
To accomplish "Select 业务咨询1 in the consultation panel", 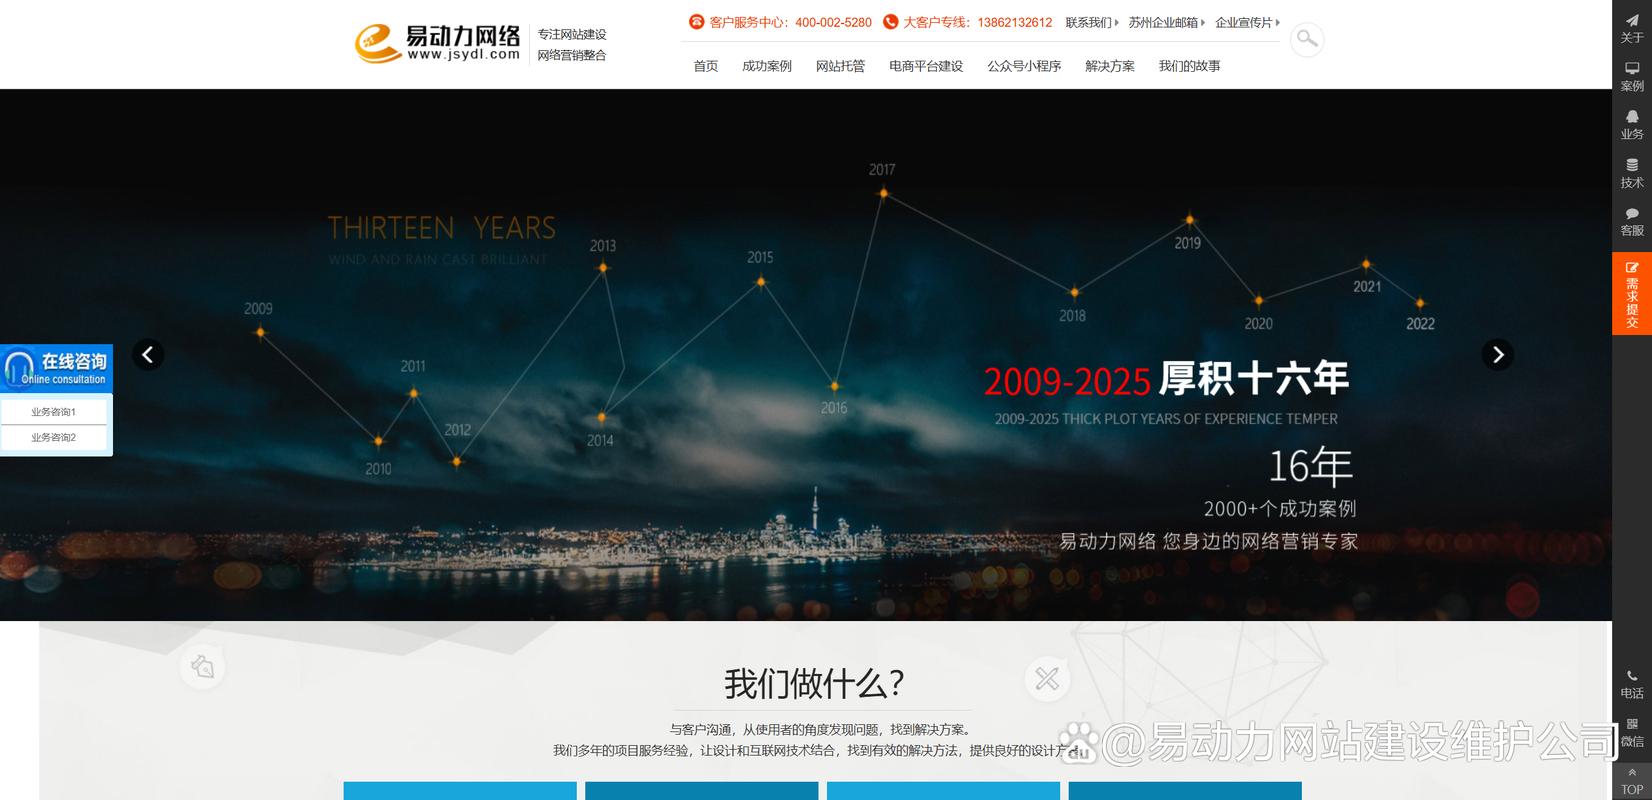I will [54, 412].
